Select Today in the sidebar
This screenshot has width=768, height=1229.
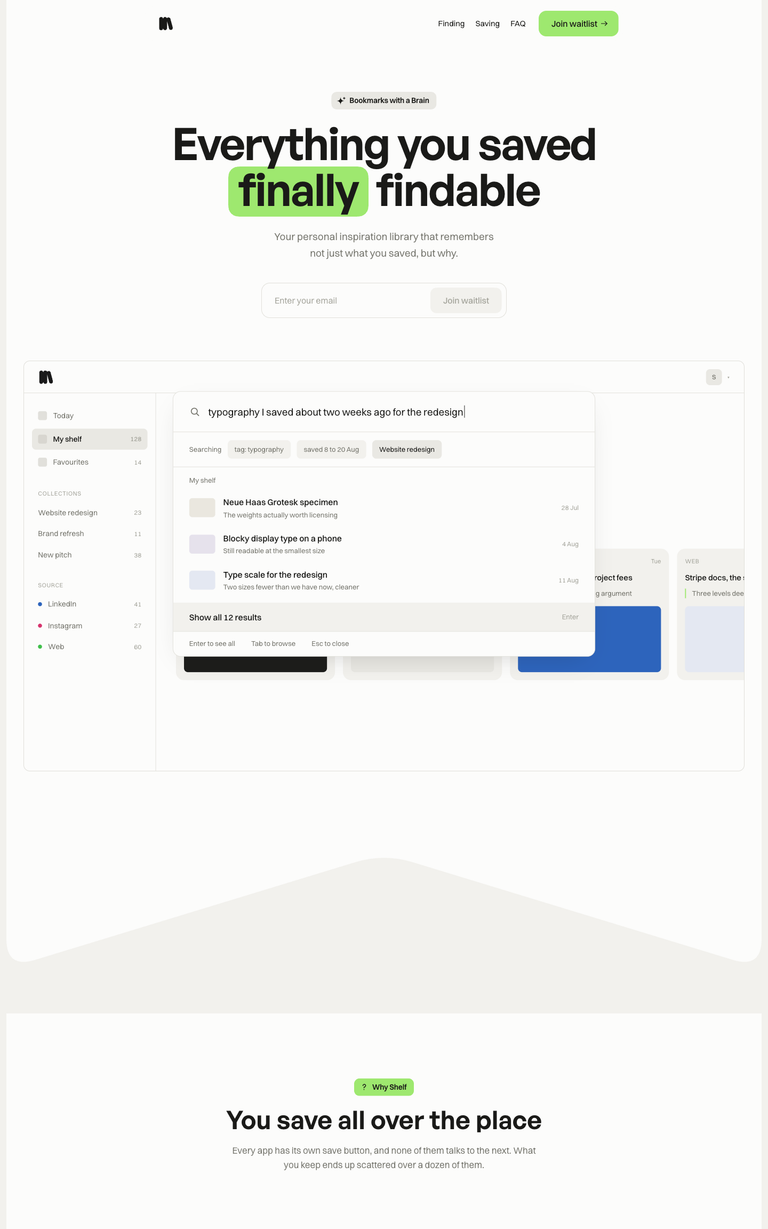pos(90,415)
